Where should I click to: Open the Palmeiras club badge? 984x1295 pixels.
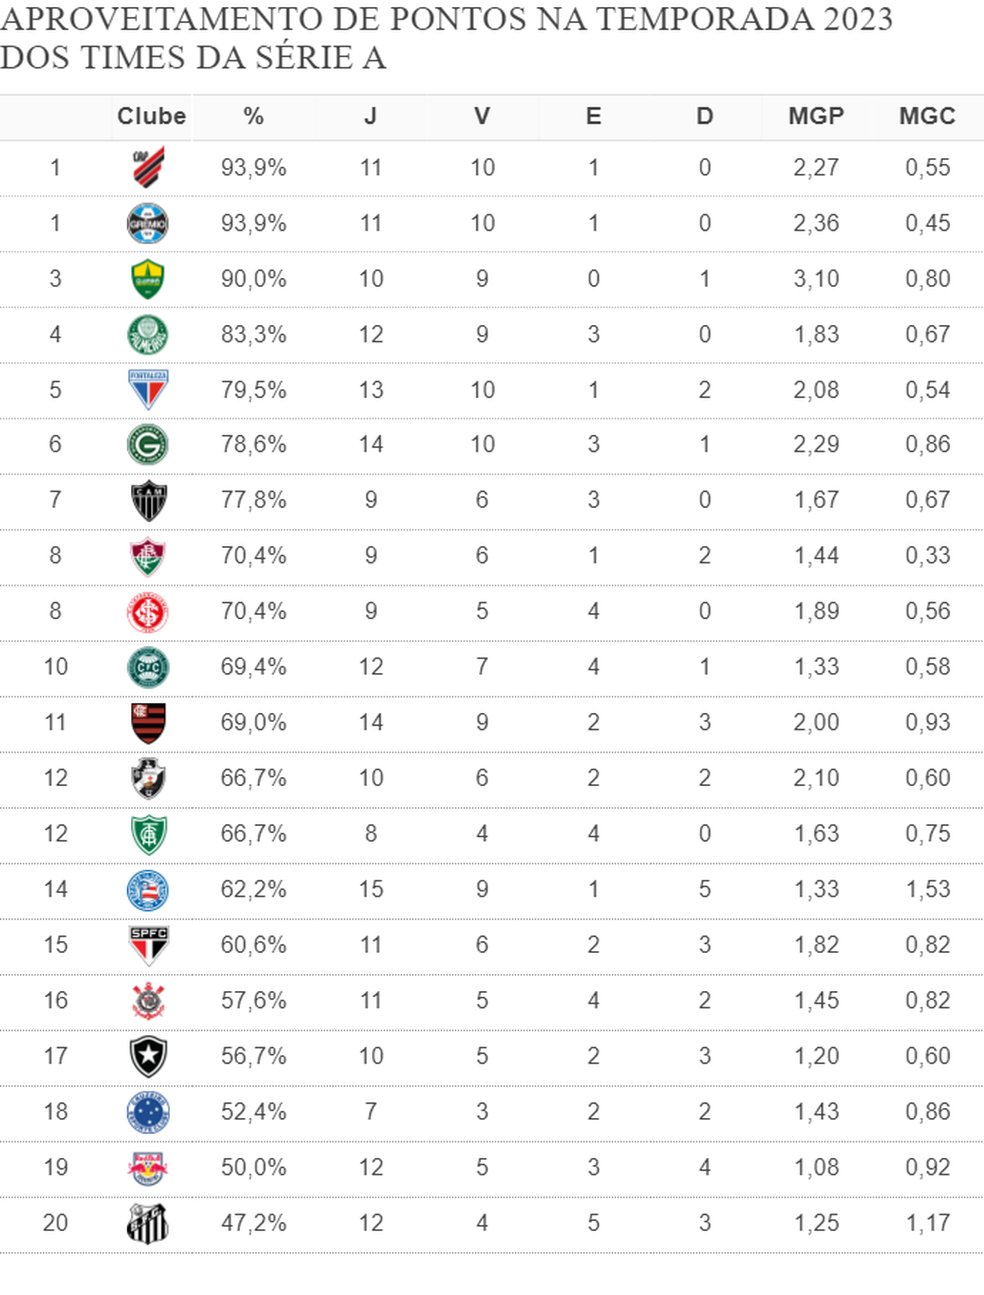148,335
